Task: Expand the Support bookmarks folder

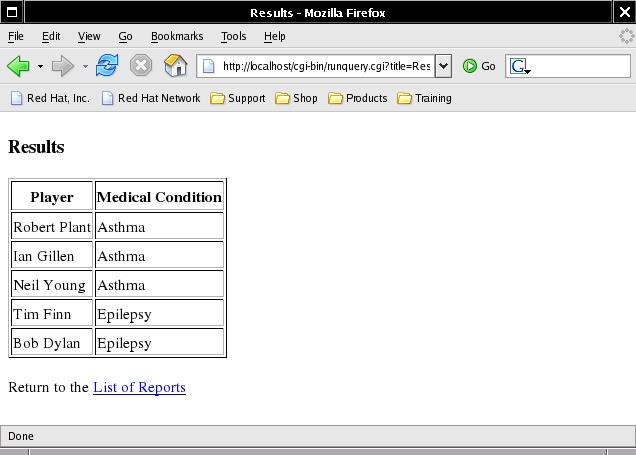Action: tap(237, 98)
